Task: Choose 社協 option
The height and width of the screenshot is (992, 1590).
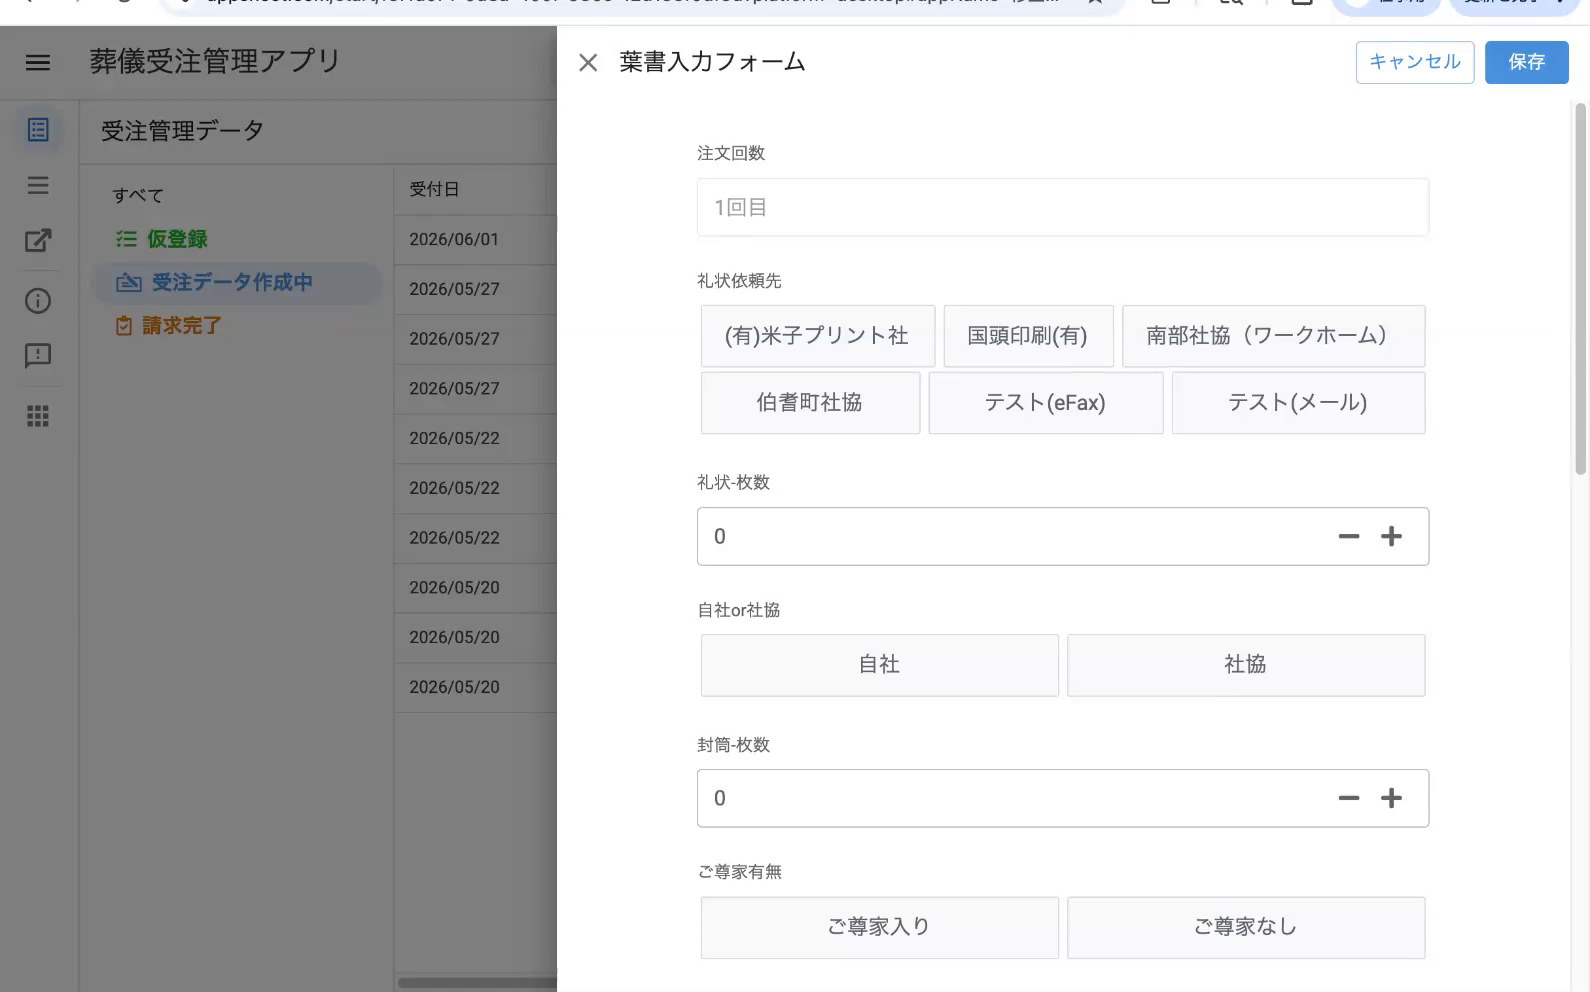Action: [1245, 665]
